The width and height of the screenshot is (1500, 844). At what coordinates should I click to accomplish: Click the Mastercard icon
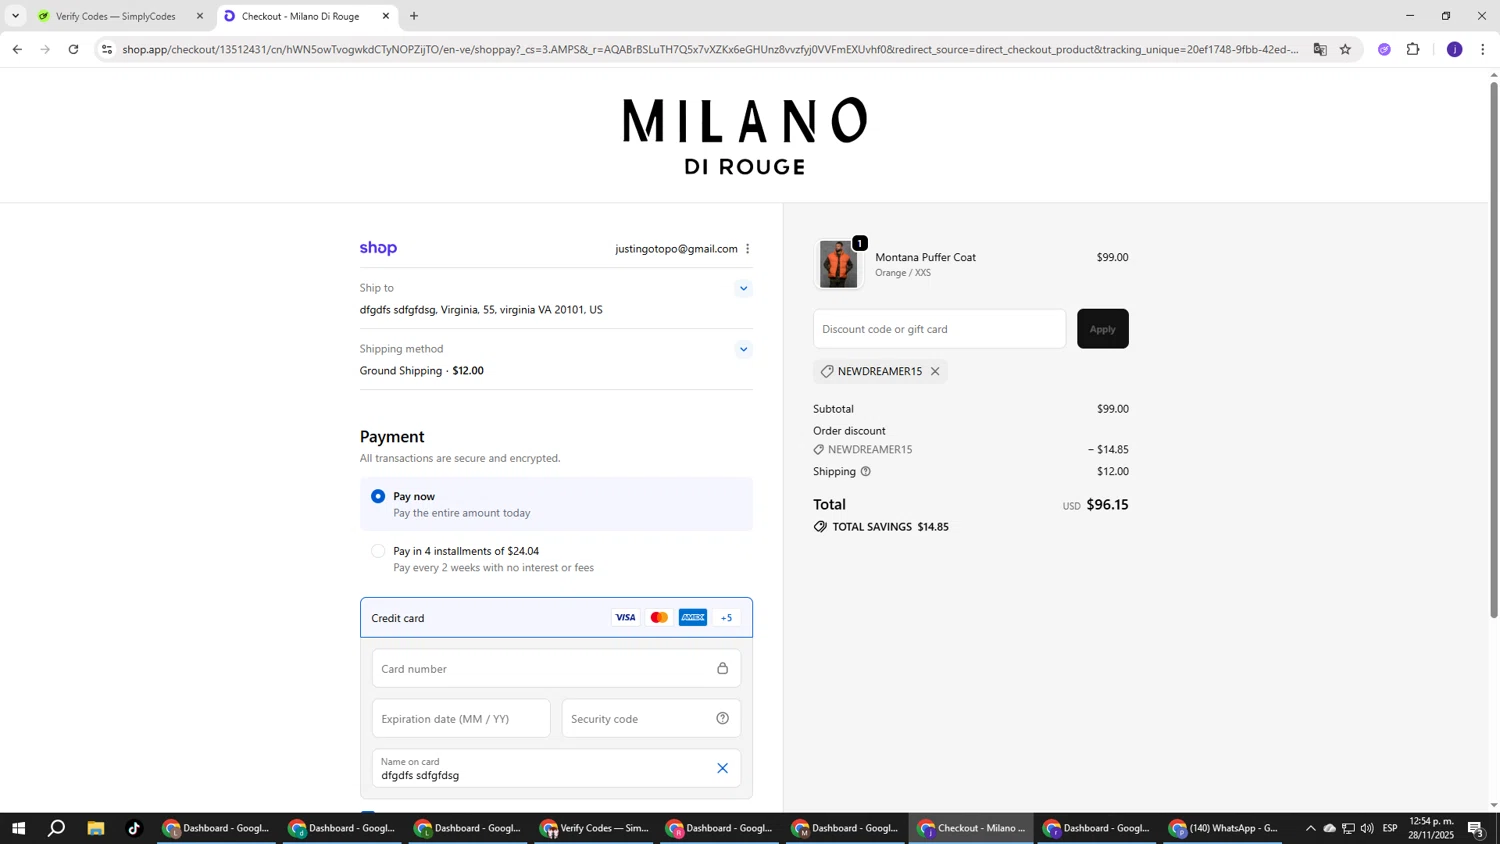pos(659,618)
